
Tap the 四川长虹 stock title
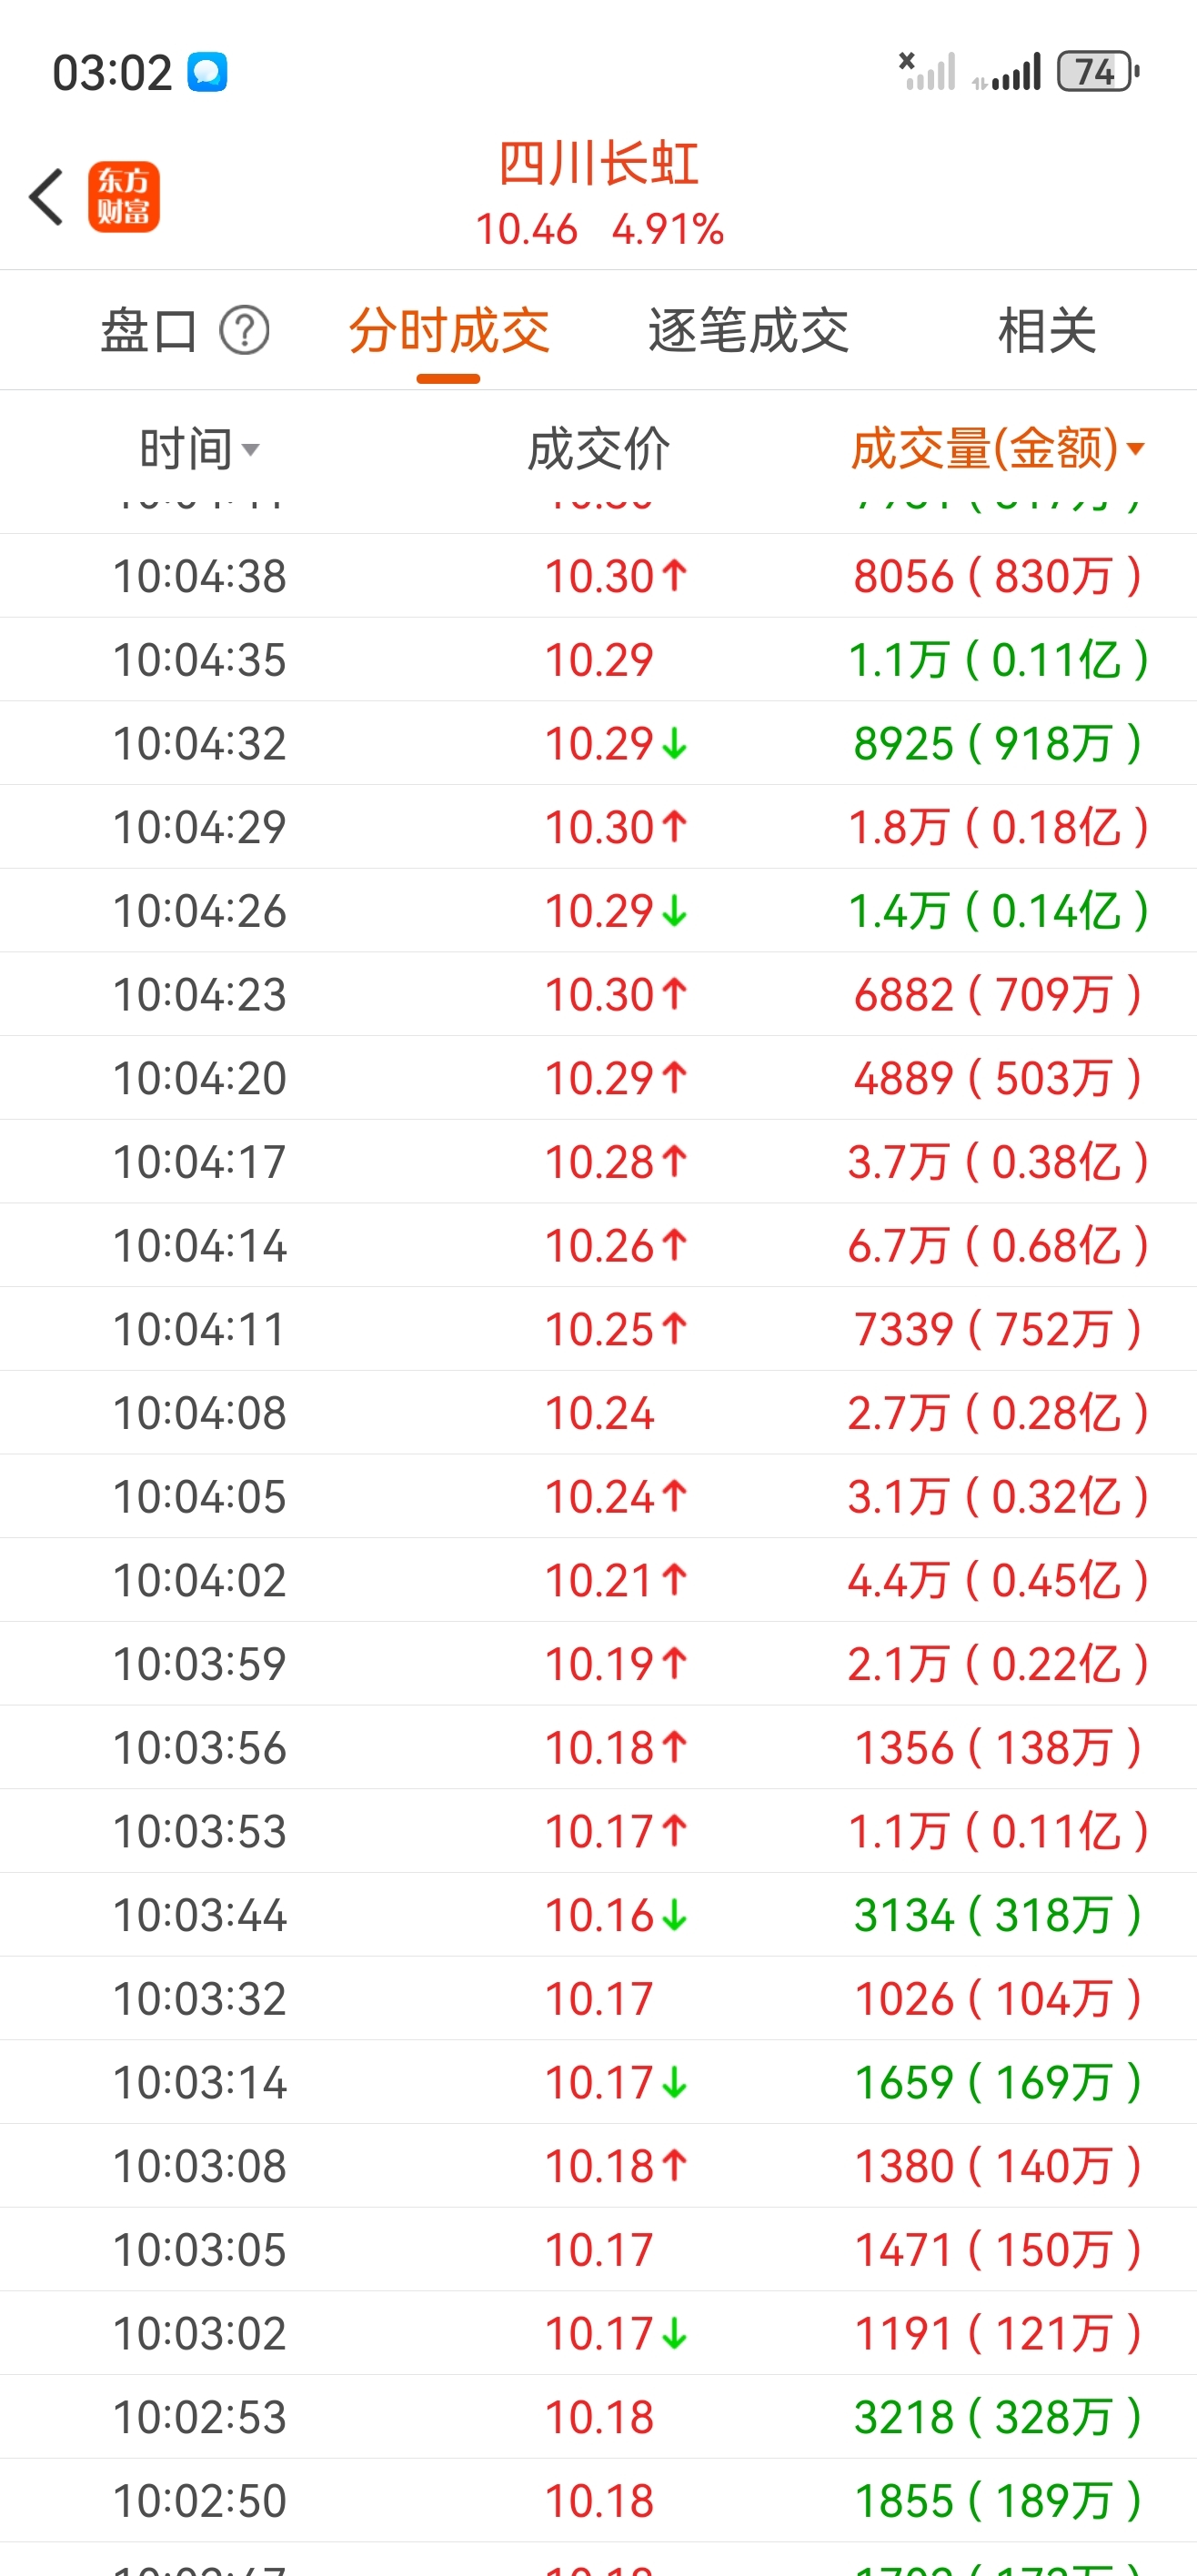click(x=599, y=163)
